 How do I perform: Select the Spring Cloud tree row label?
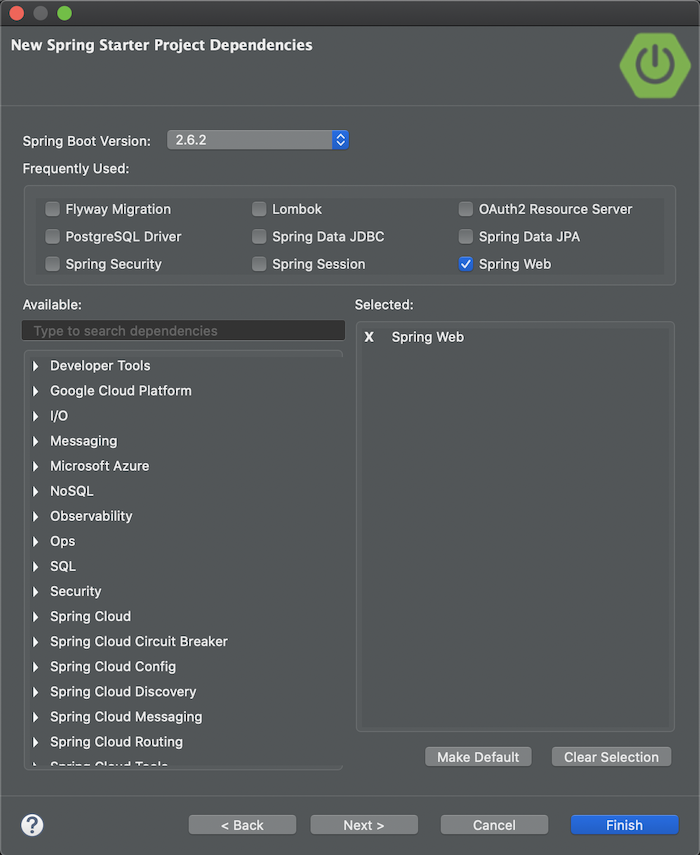click(x=90, y=617)
